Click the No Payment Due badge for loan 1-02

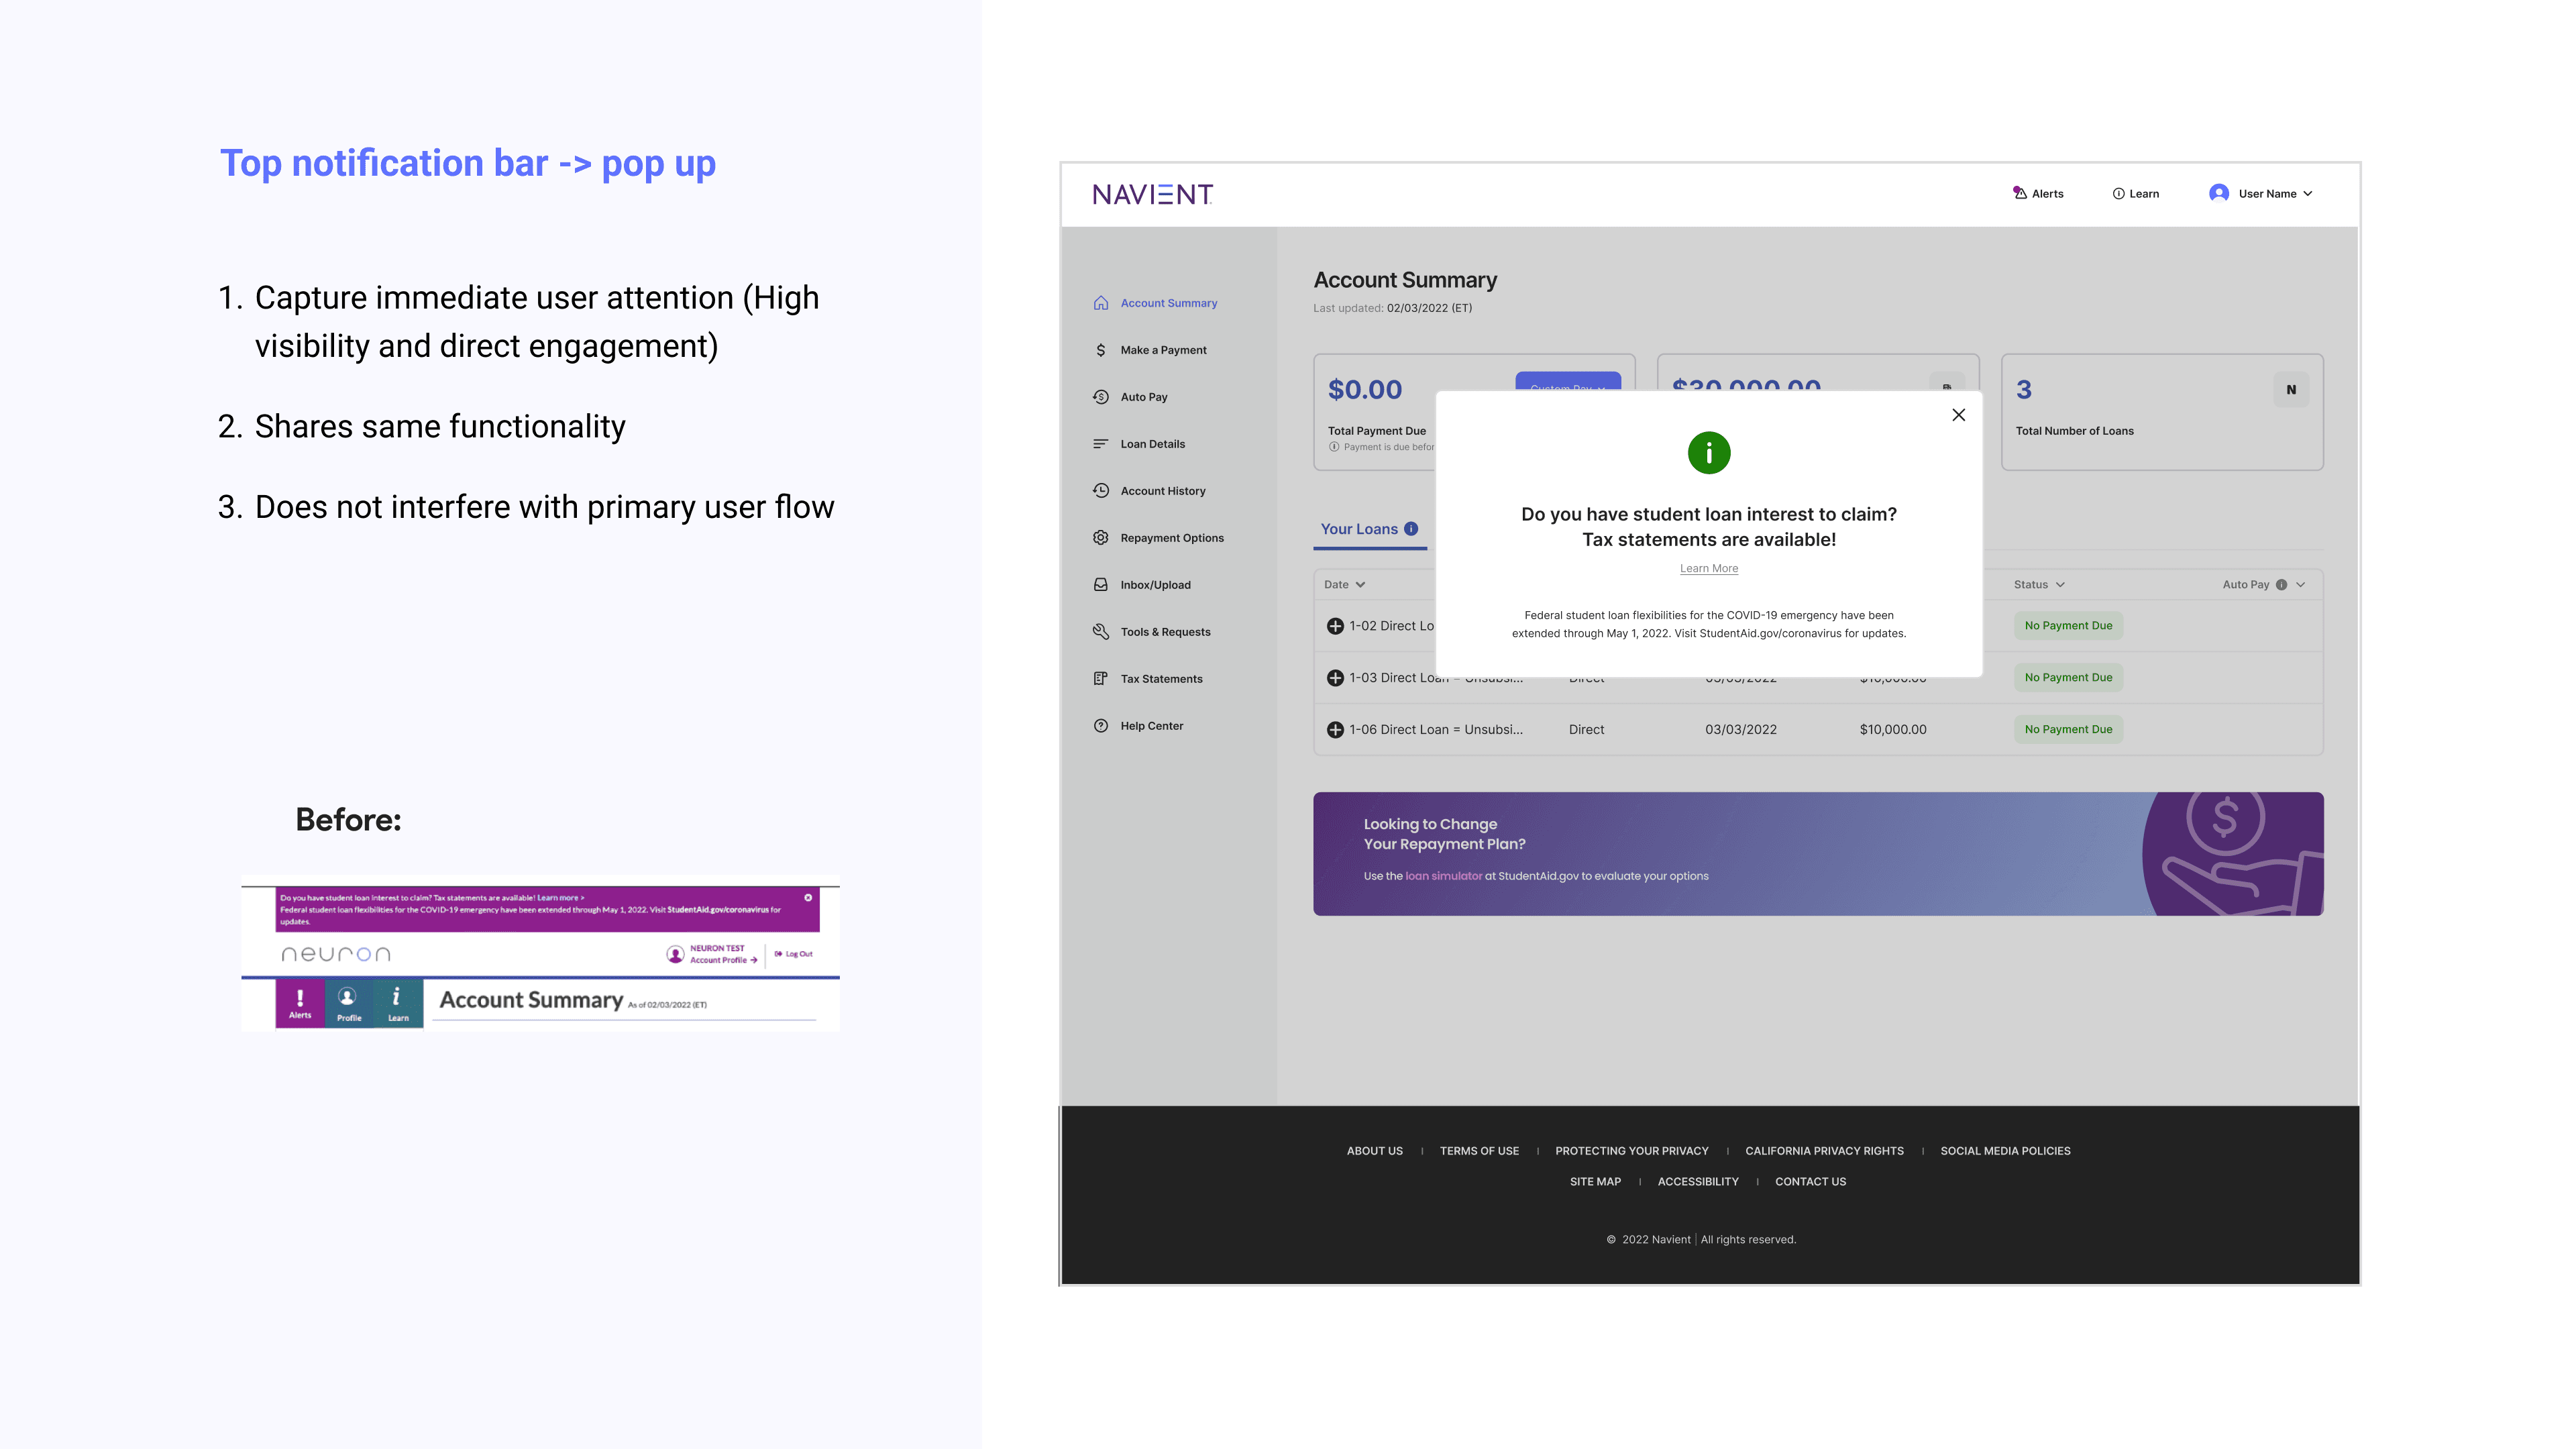point(2068,626)
